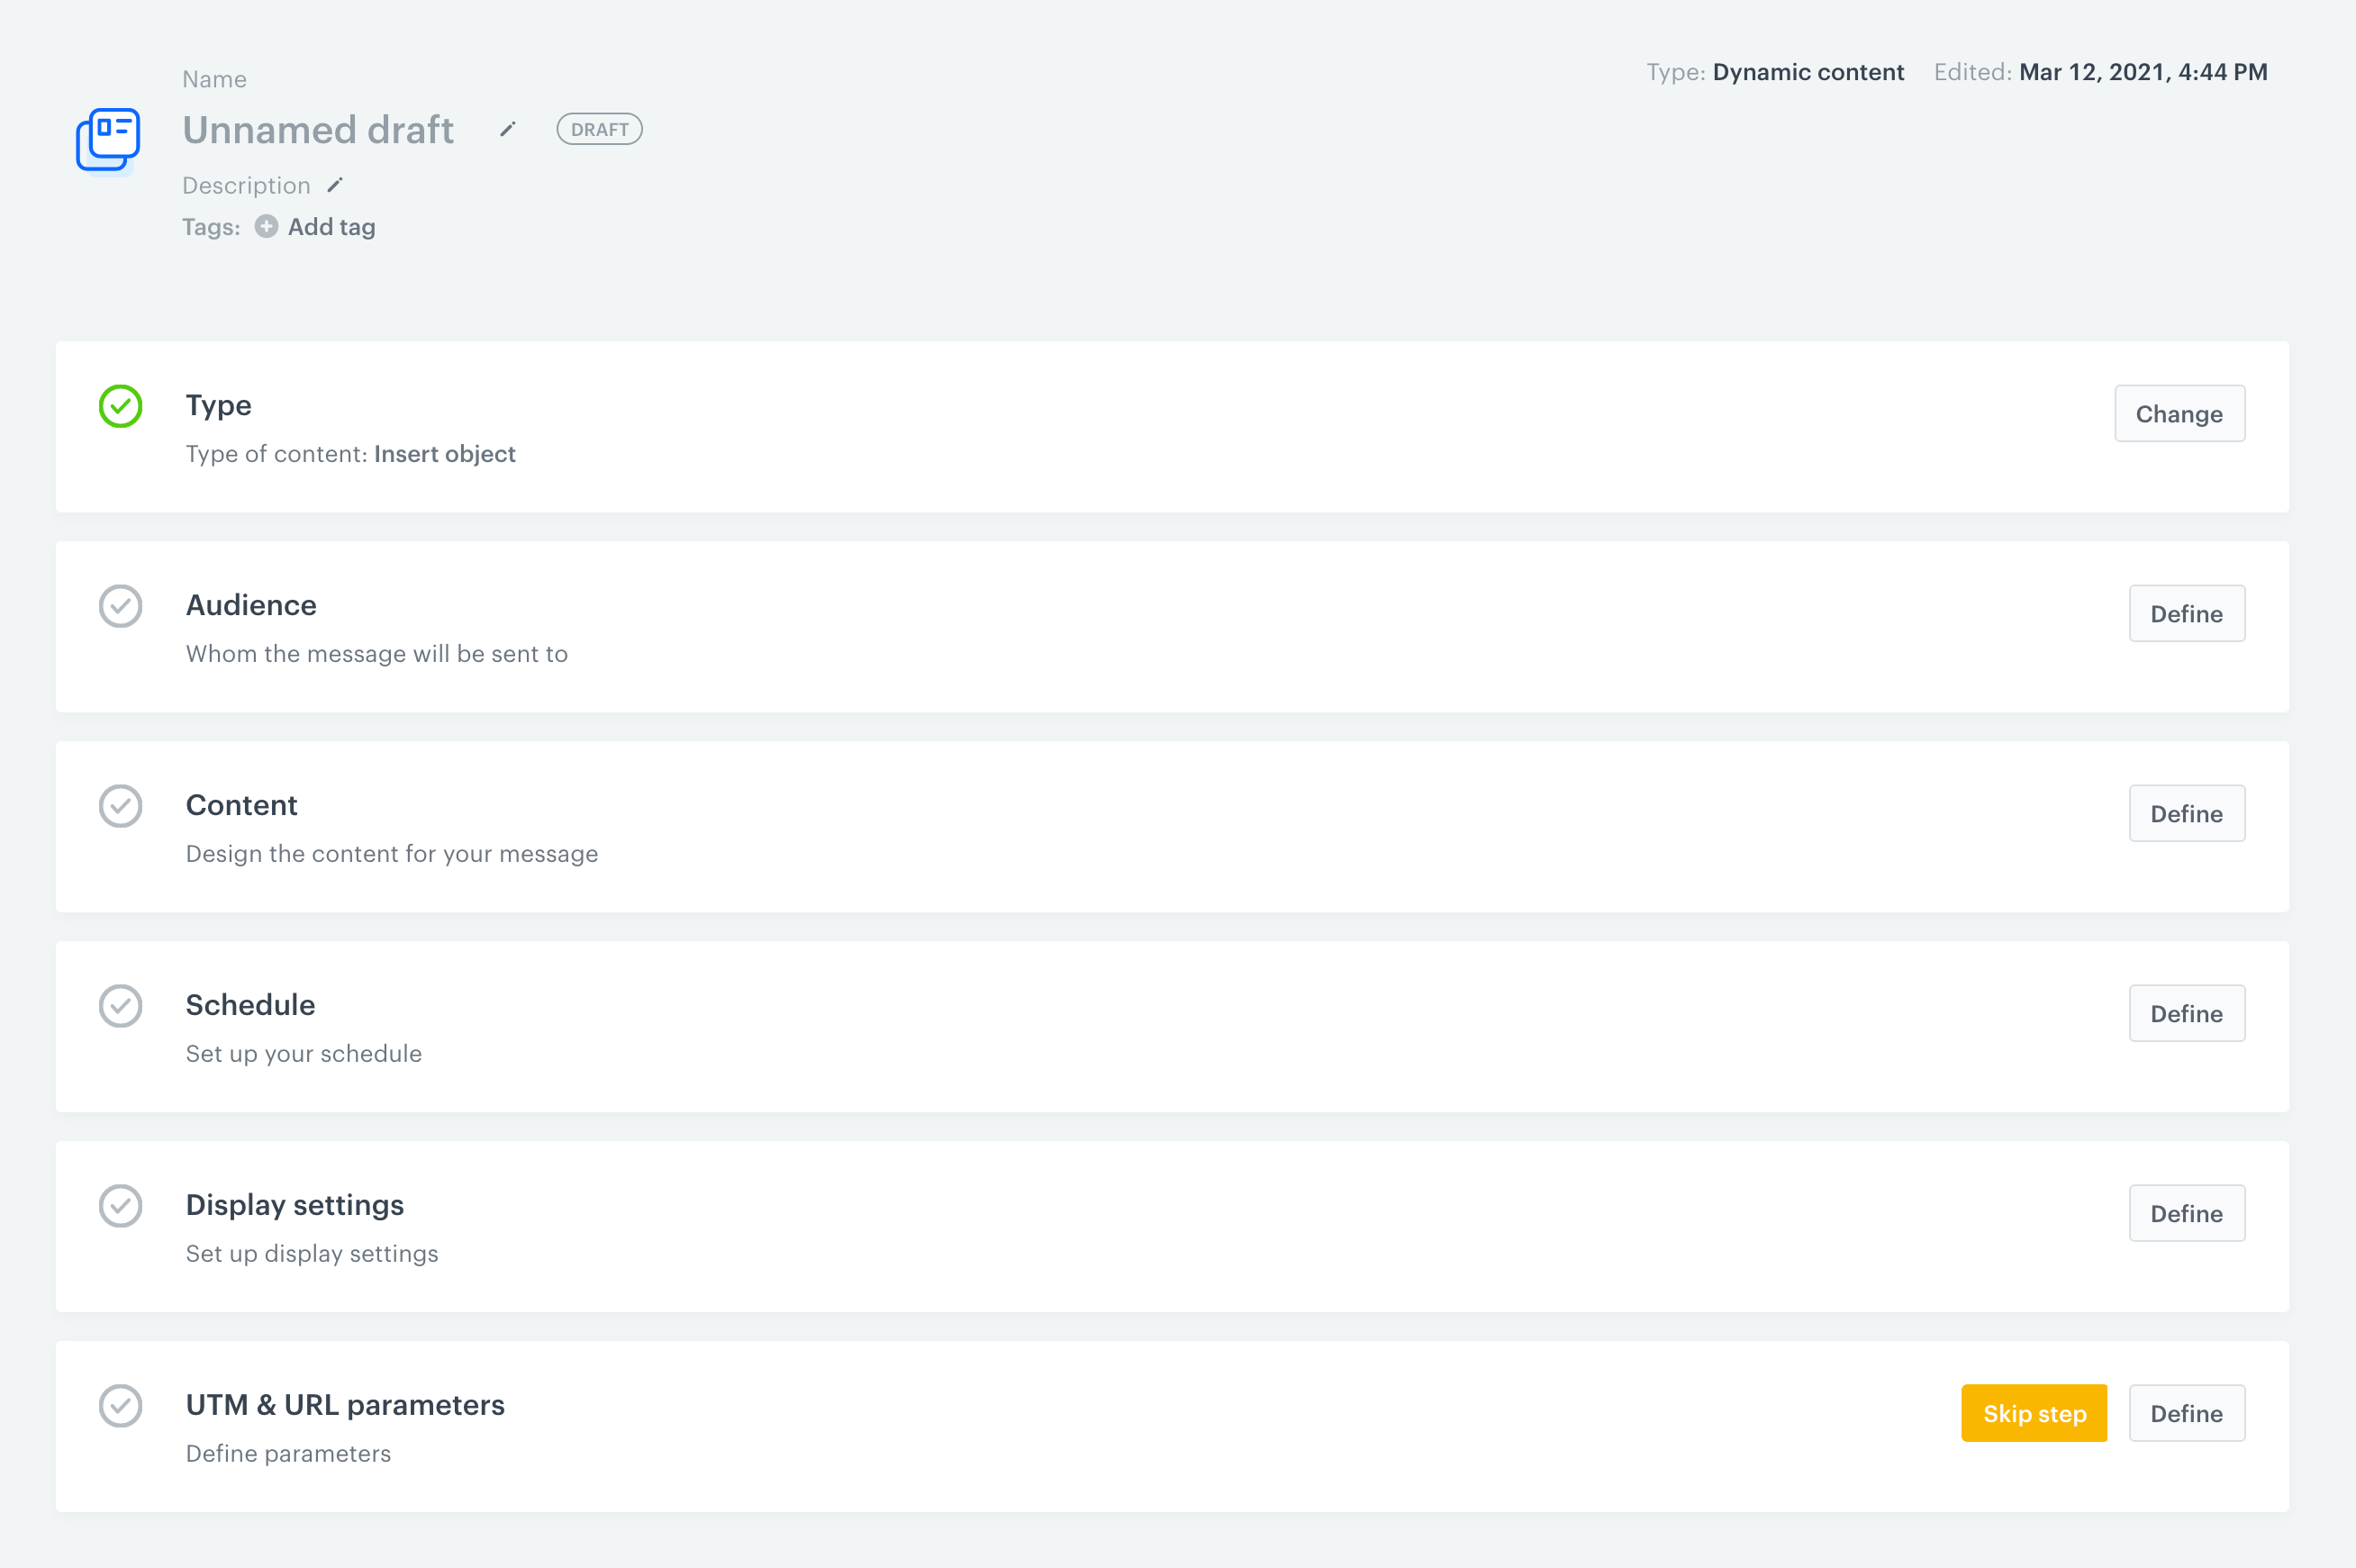Define the Audience for the message
2356x1568 pixels.
click(2187, 613)
